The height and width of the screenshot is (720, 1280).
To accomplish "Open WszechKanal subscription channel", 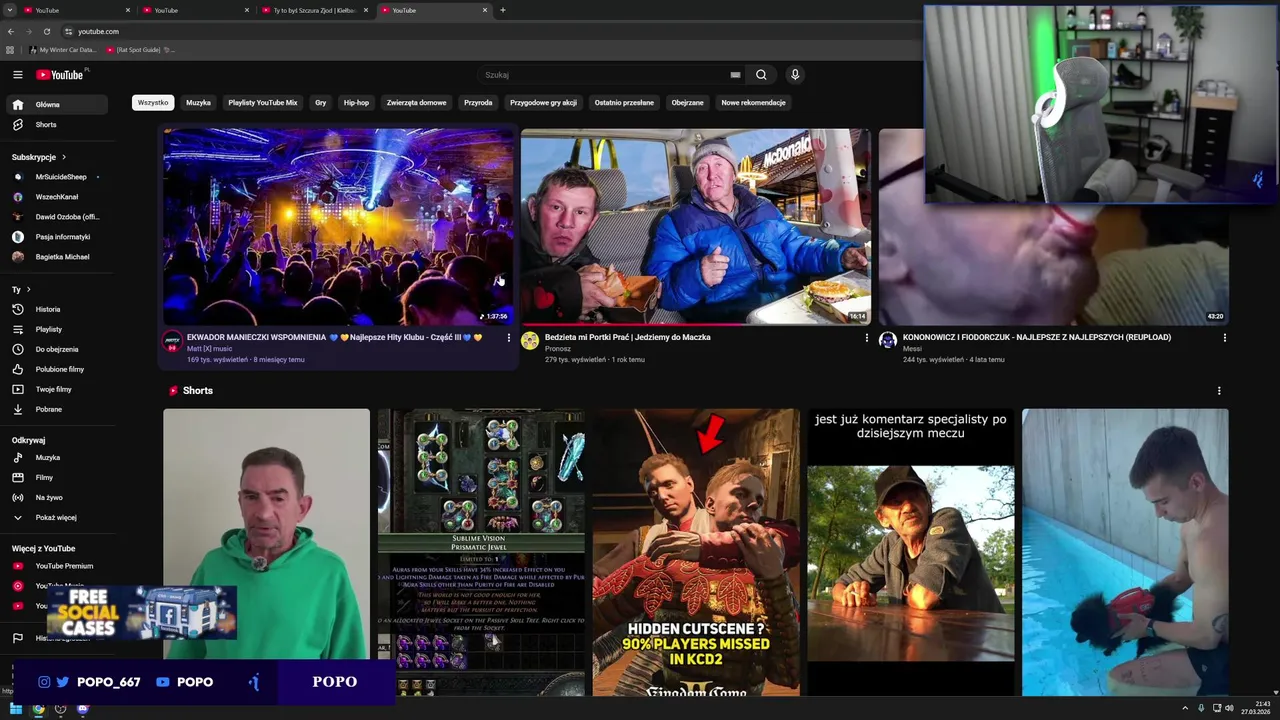I will pos(59,197).
